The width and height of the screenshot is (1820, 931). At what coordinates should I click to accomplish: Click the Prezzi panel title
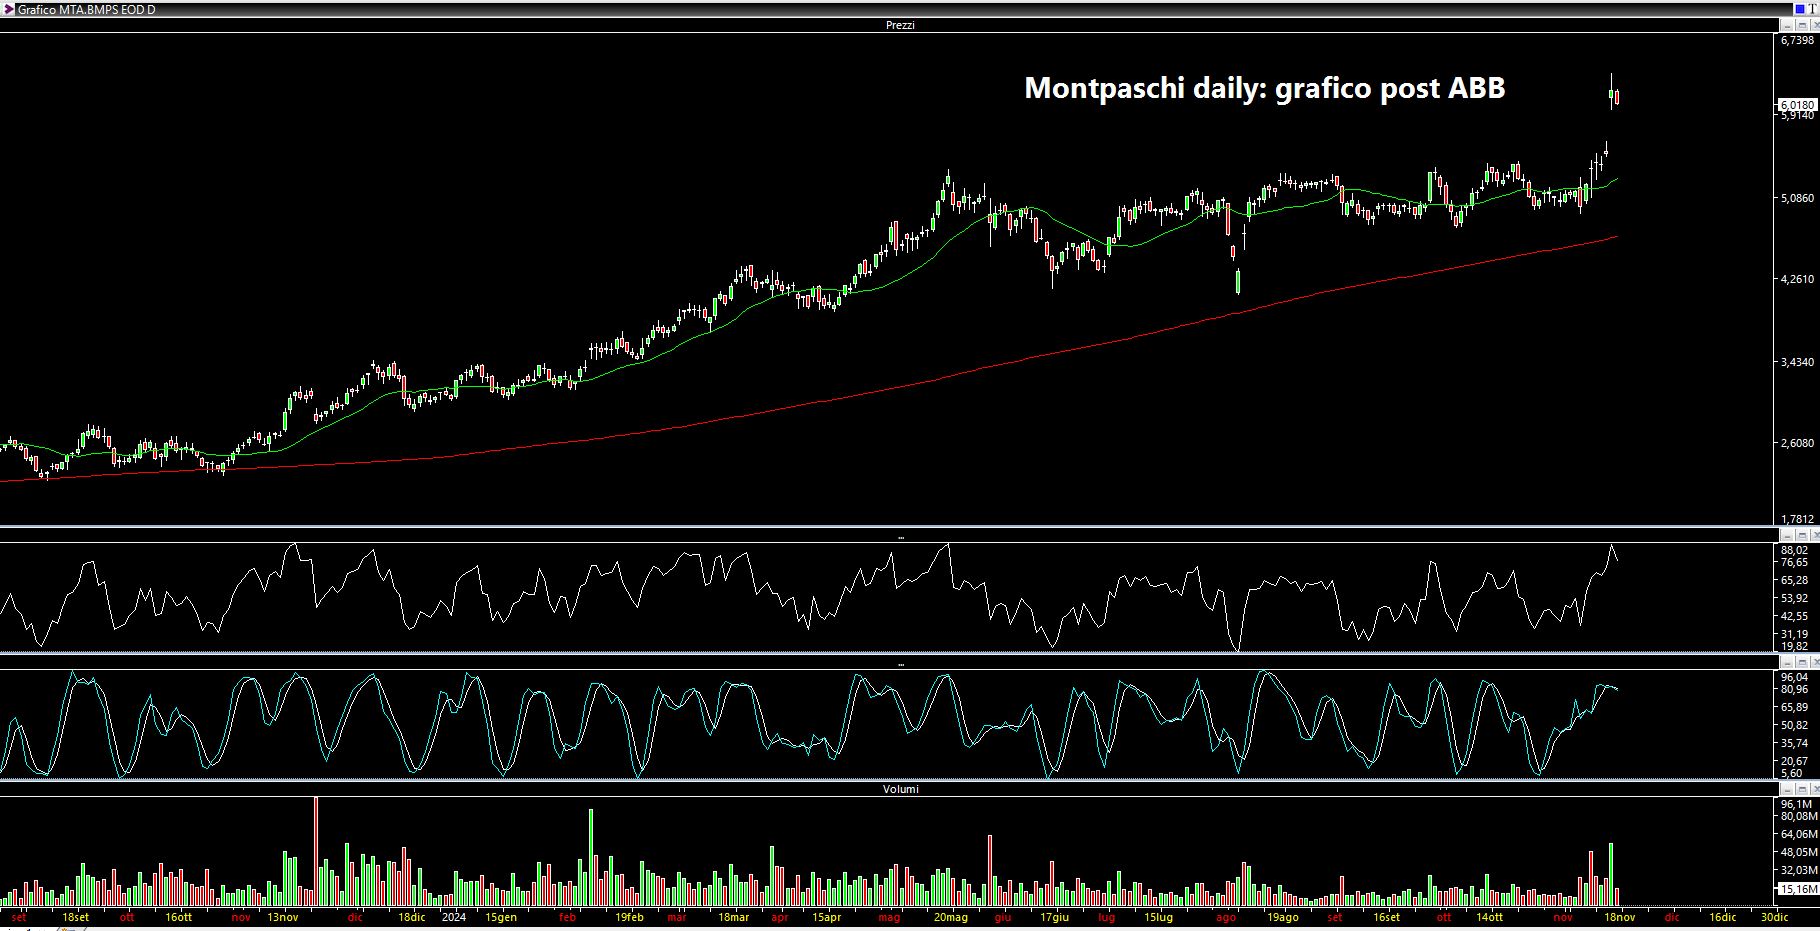point(900,25)
